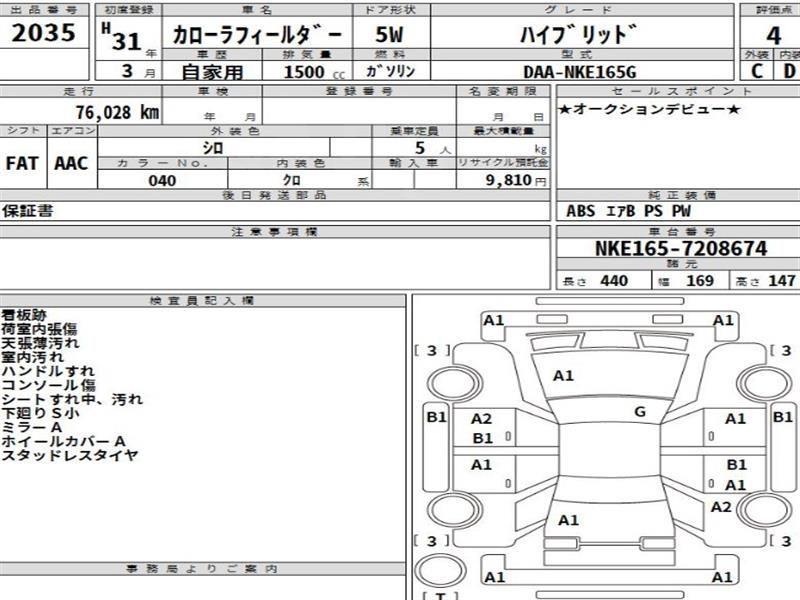The width and height of the screenshot is (800, 600).
Task: Click the interior color クロ
Action: [292, 180]
